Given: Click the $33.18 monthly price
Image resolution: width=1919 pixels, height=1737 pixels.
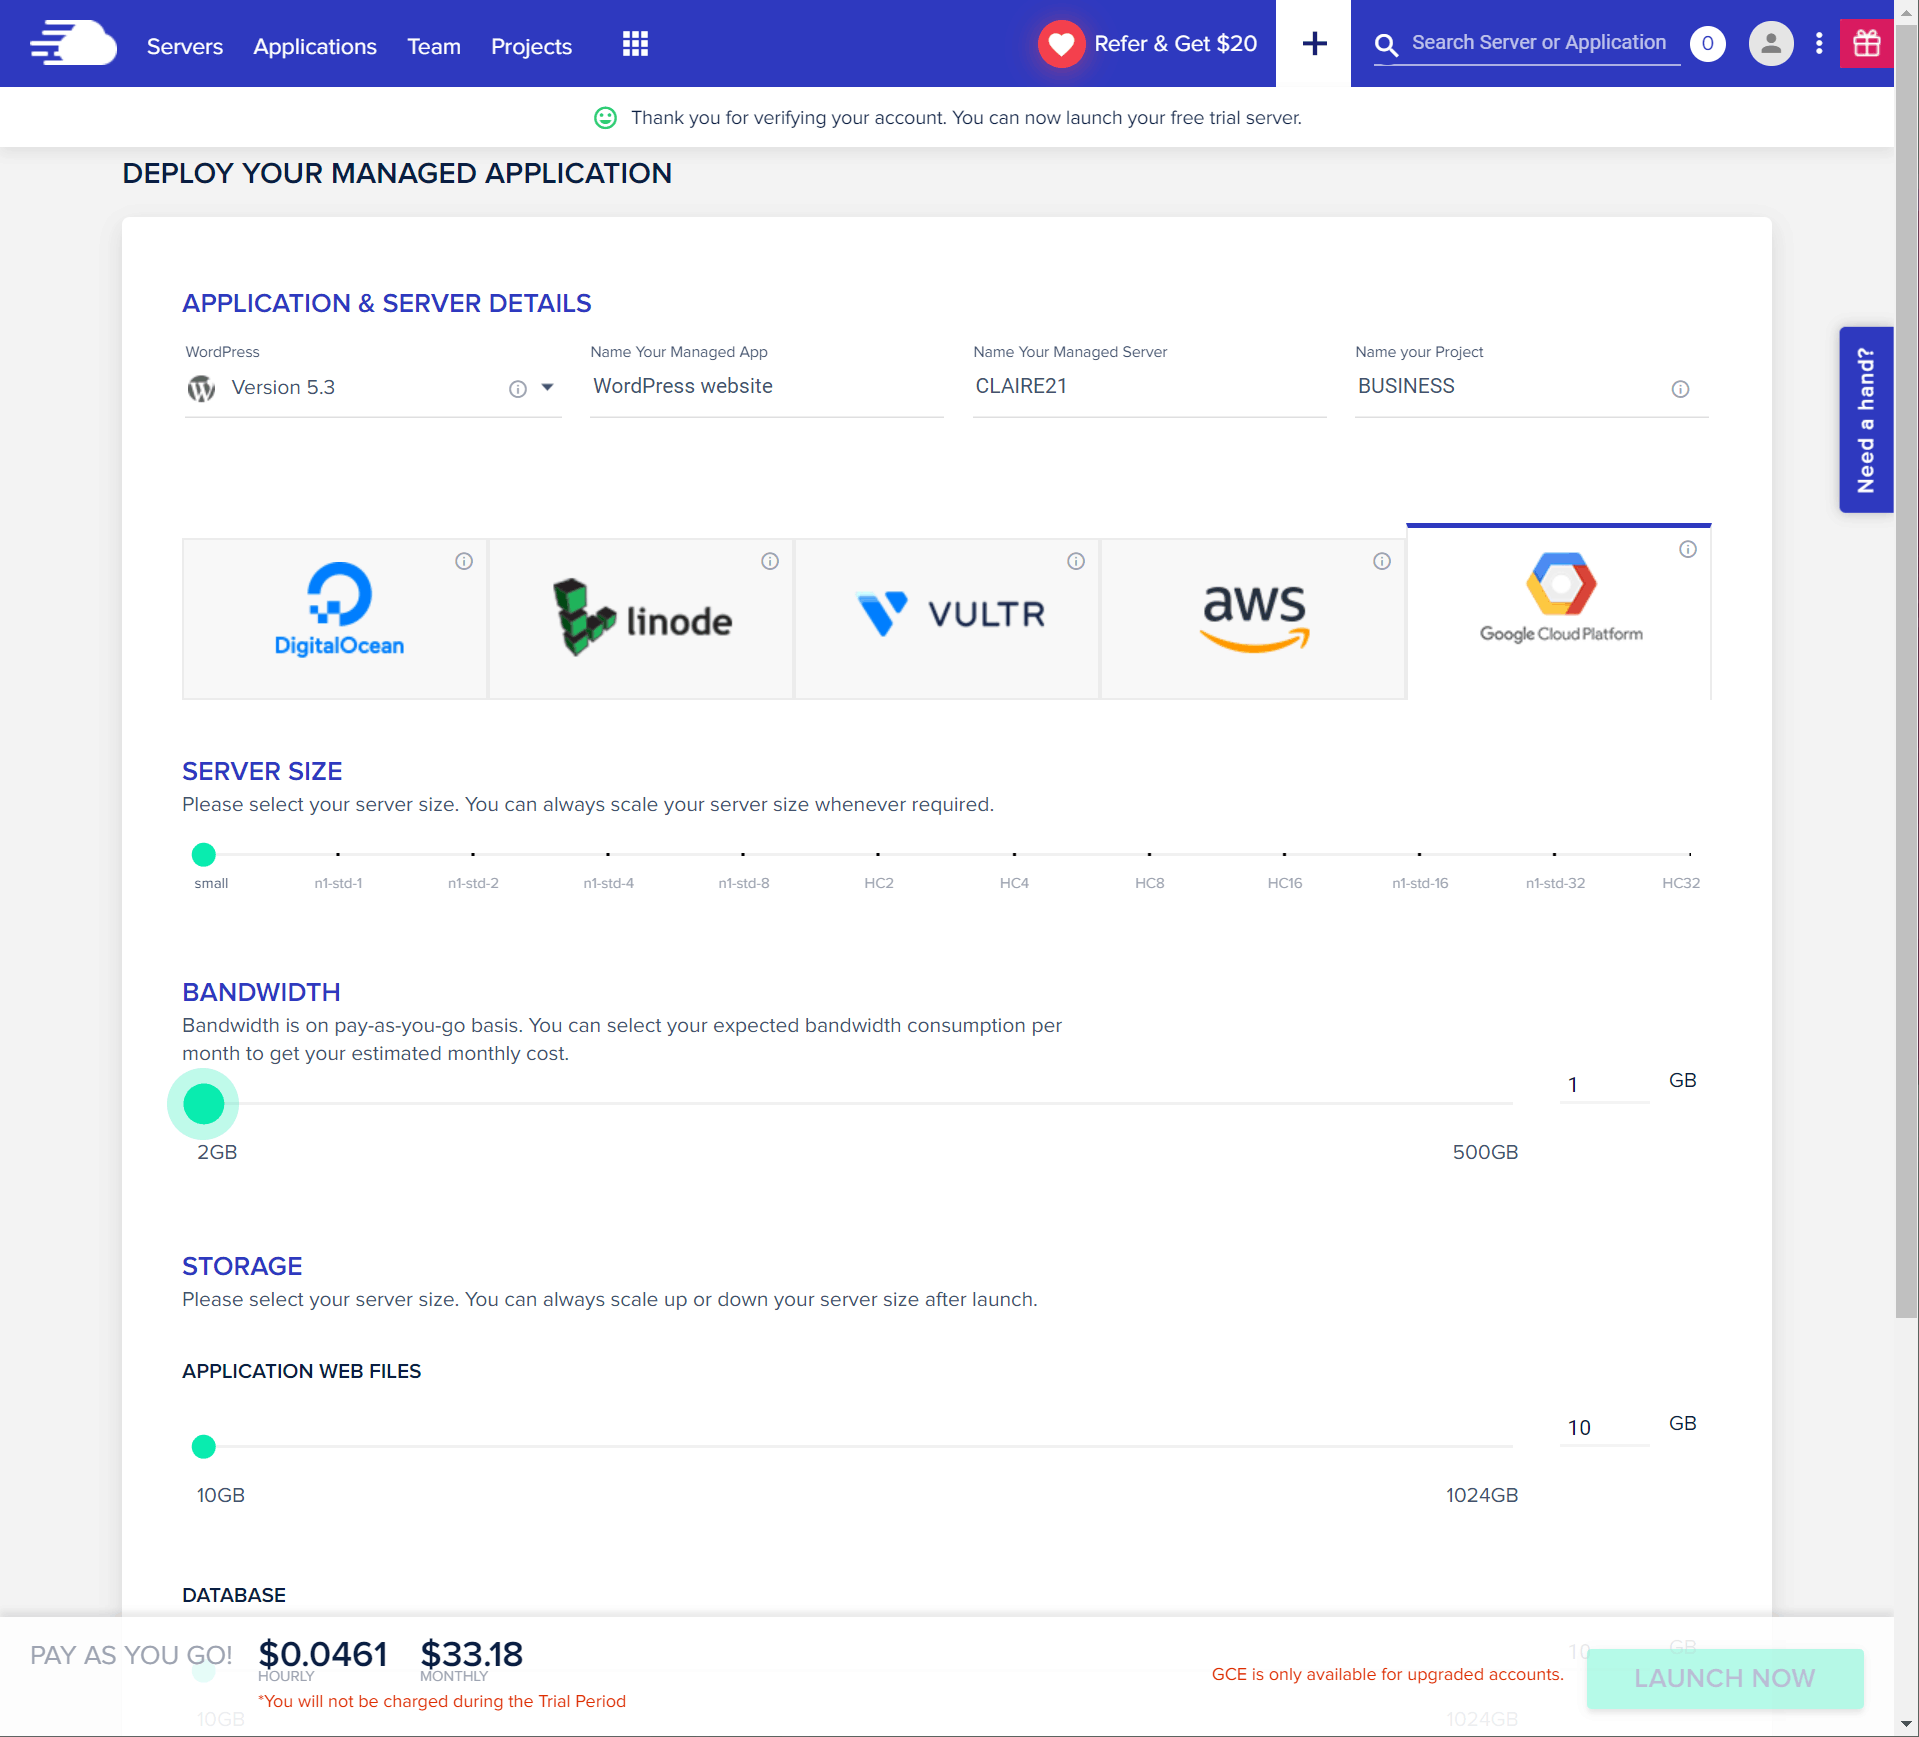Looking at the screenshot, I should (x=471, y=1654).
